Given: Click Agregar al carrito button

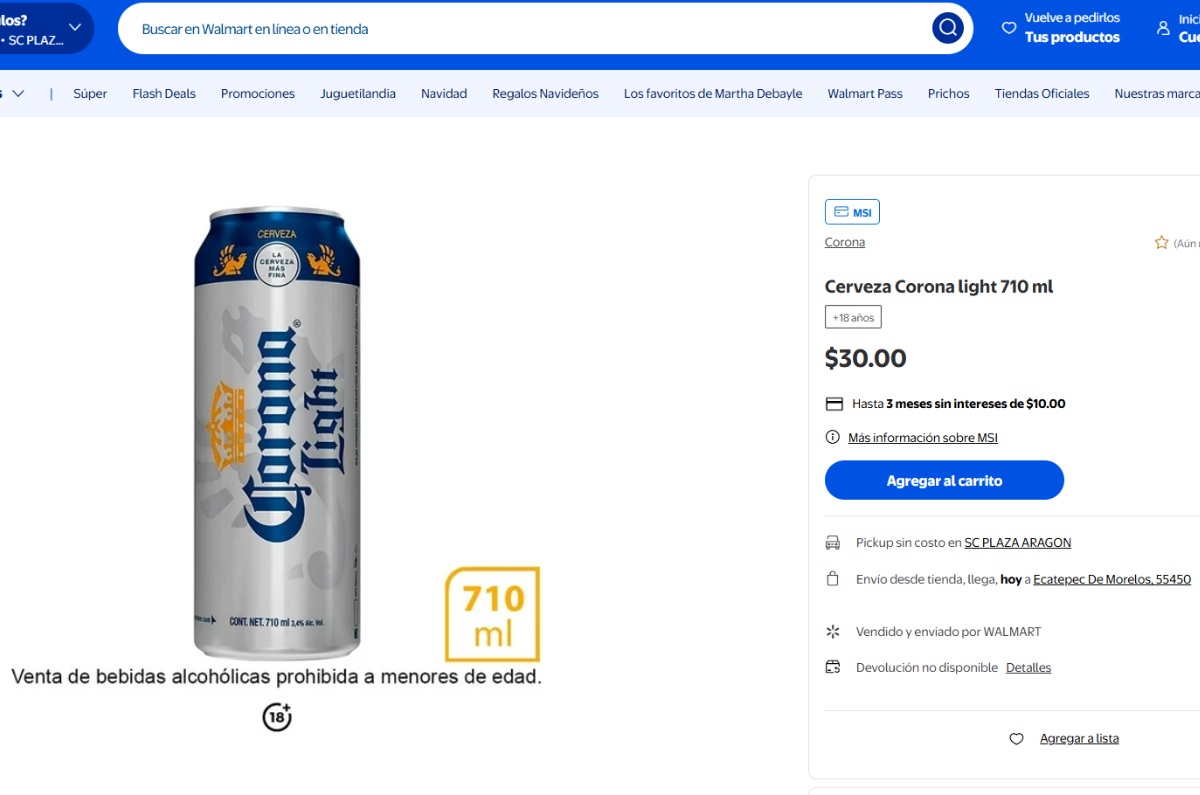Looking at the screenshot, I should 944,480.
